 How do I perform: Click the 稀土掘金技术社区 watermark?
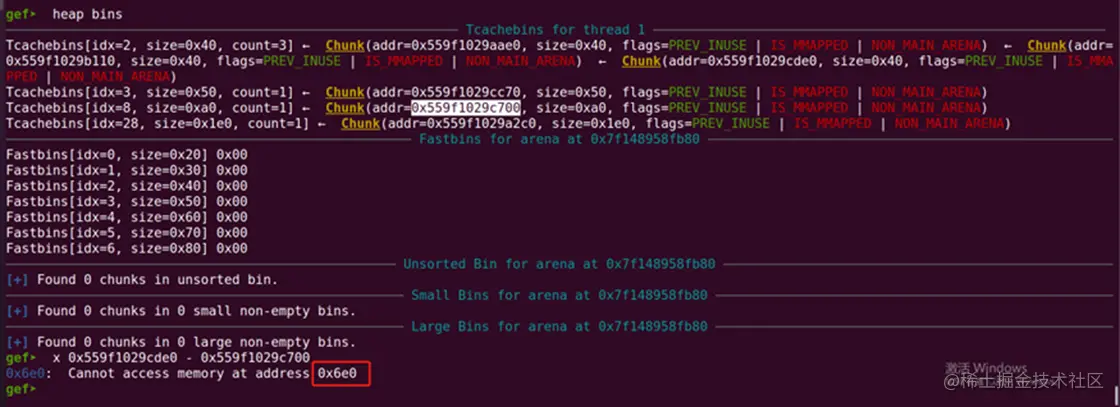[x=1024, y=381]
